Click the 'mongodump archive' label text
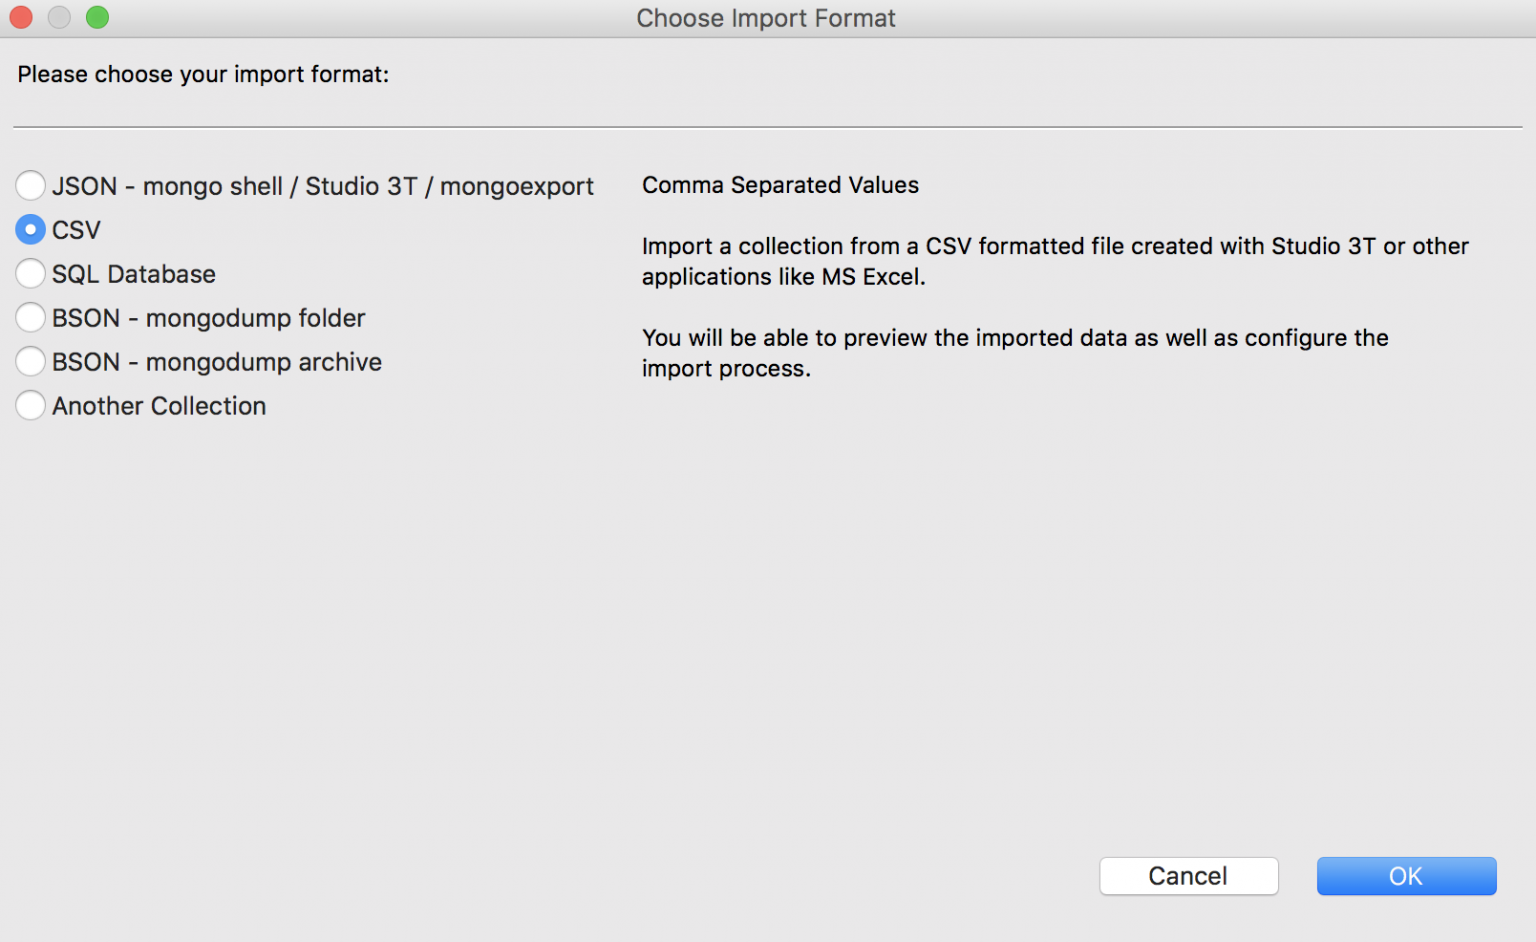The image size is (1536, 942). (x=264, y=362)
